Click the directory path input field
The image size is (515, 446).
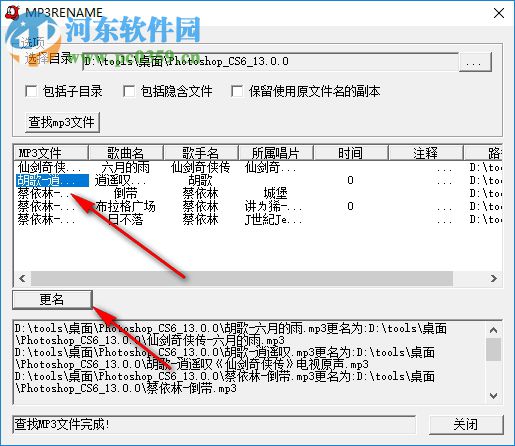coord(270,61)
